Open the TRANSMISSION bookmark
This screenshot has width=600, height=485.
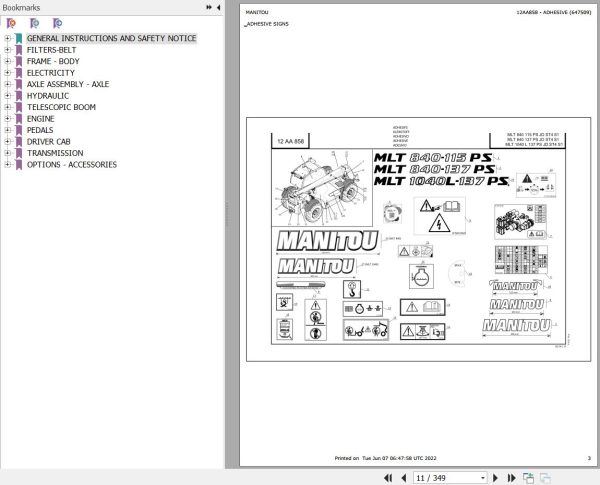click(x=55, y=153)
